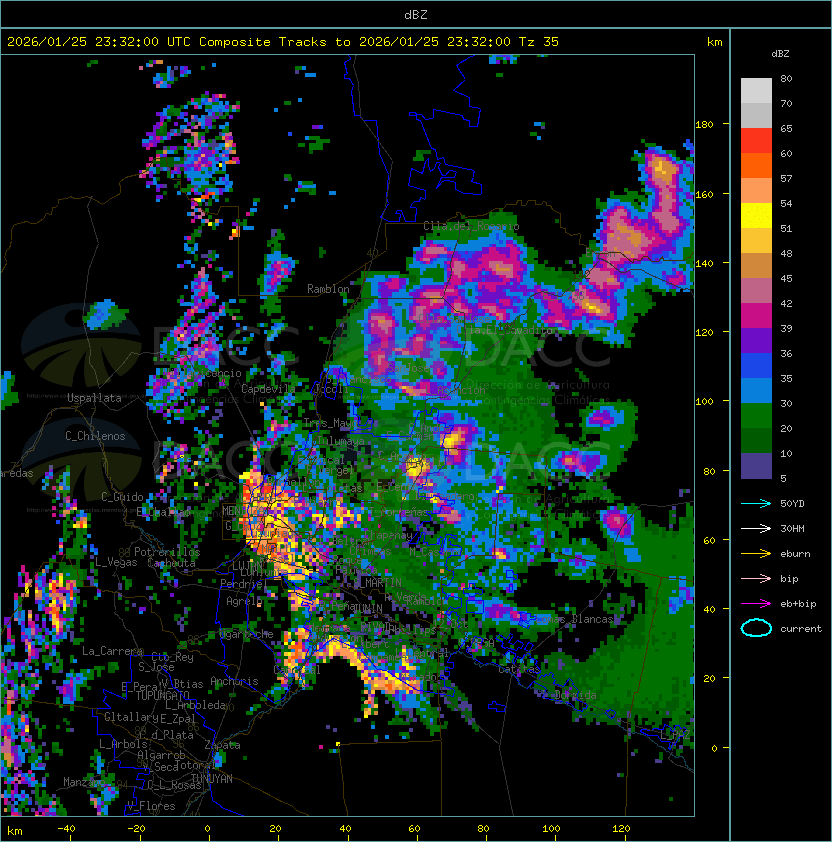Click the cyan 50YD arrow in legend

(x=756, y=504)
